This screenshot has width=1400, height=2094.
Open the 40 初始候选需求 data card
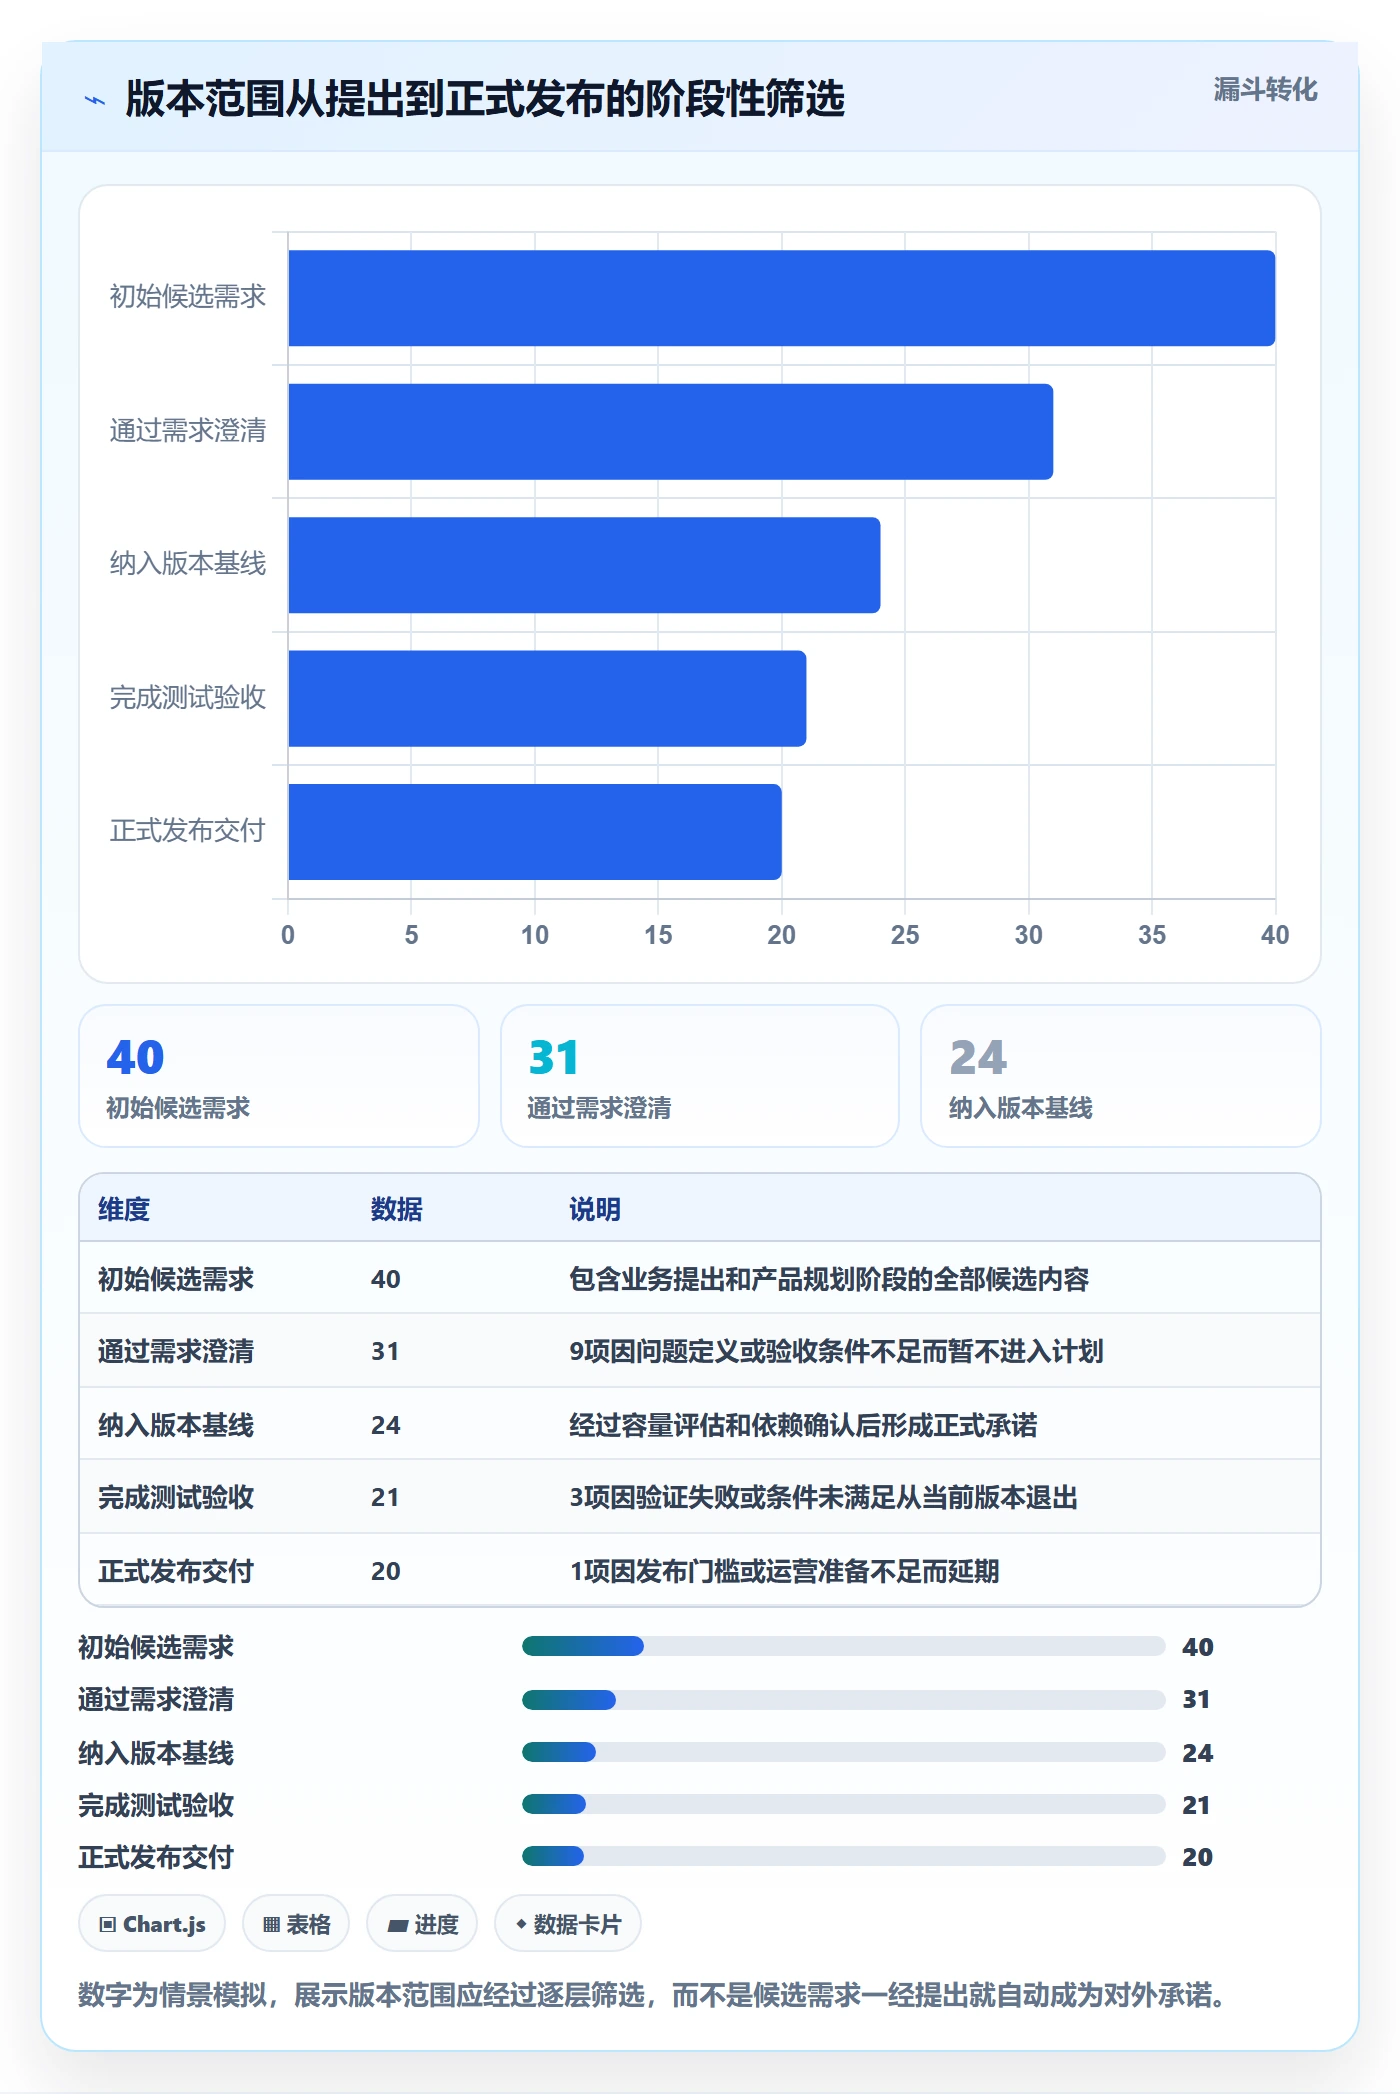coord(279,1076)
